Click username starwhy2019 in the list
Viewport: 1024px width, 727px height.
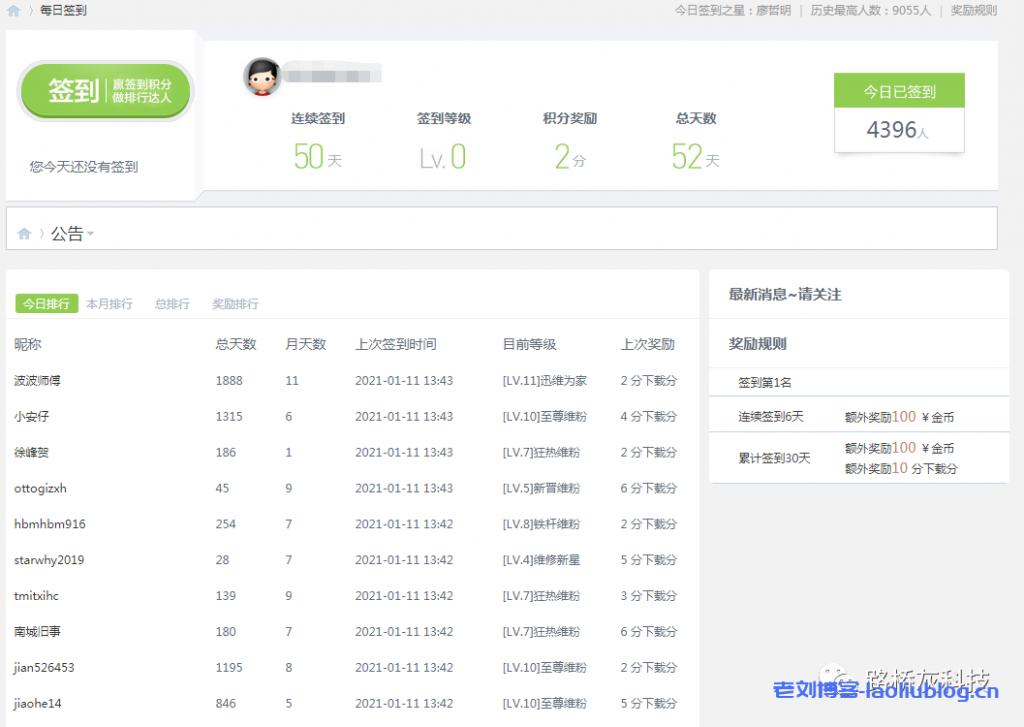tap(49, 560)
